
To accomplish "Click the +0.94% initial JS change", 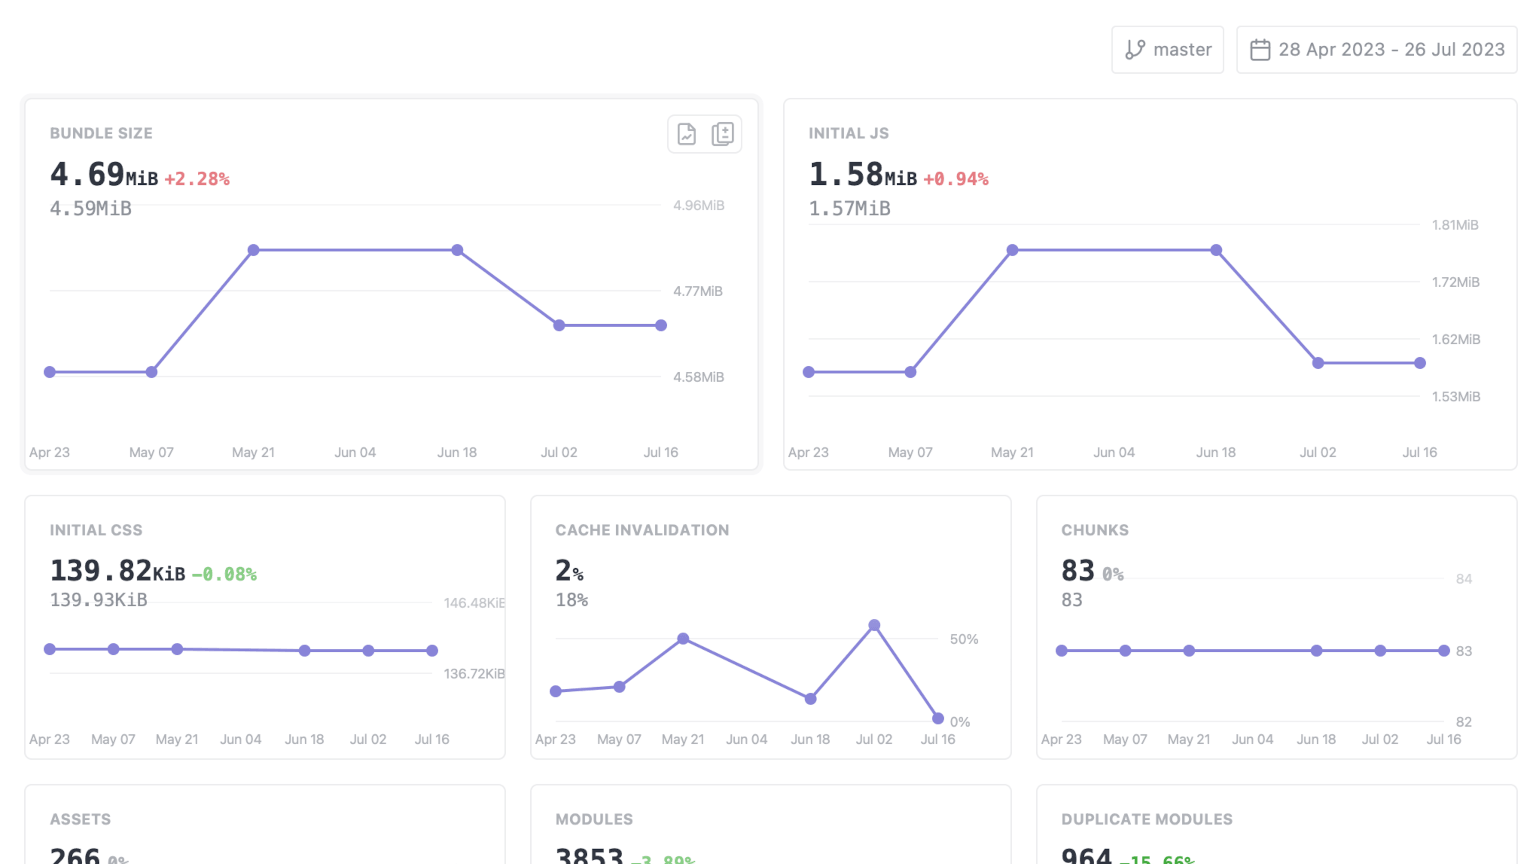I will [x=956, y=179].
